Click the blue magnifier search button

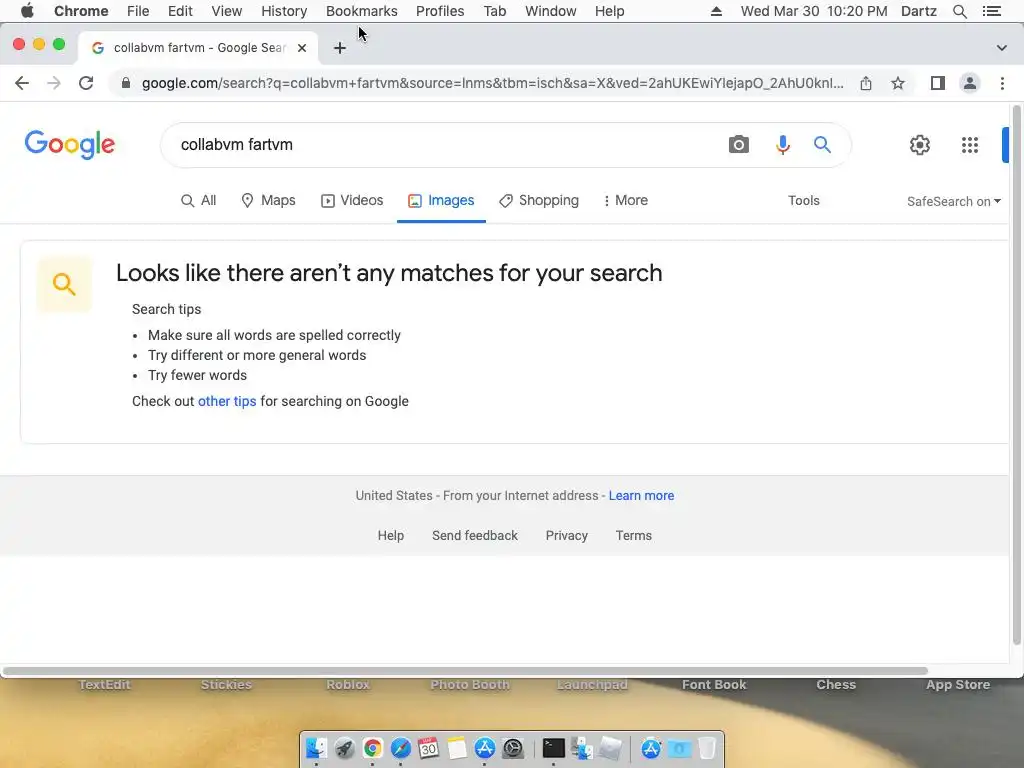[x=822, y=144]
